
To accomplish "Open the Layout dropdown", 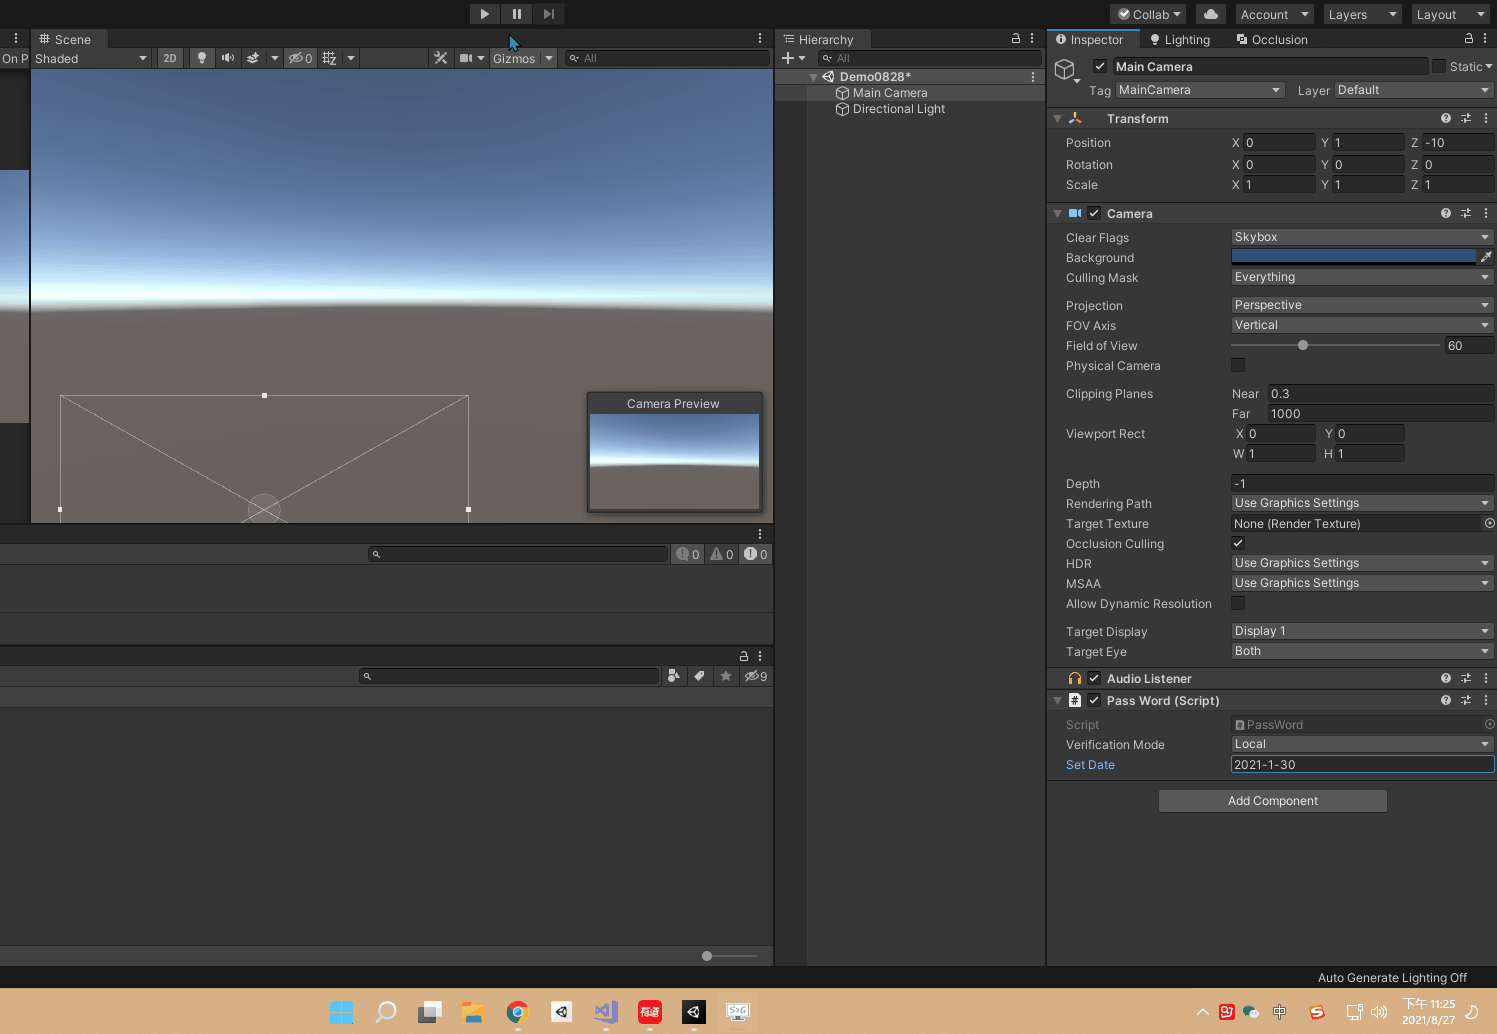I will point(1449,14).
